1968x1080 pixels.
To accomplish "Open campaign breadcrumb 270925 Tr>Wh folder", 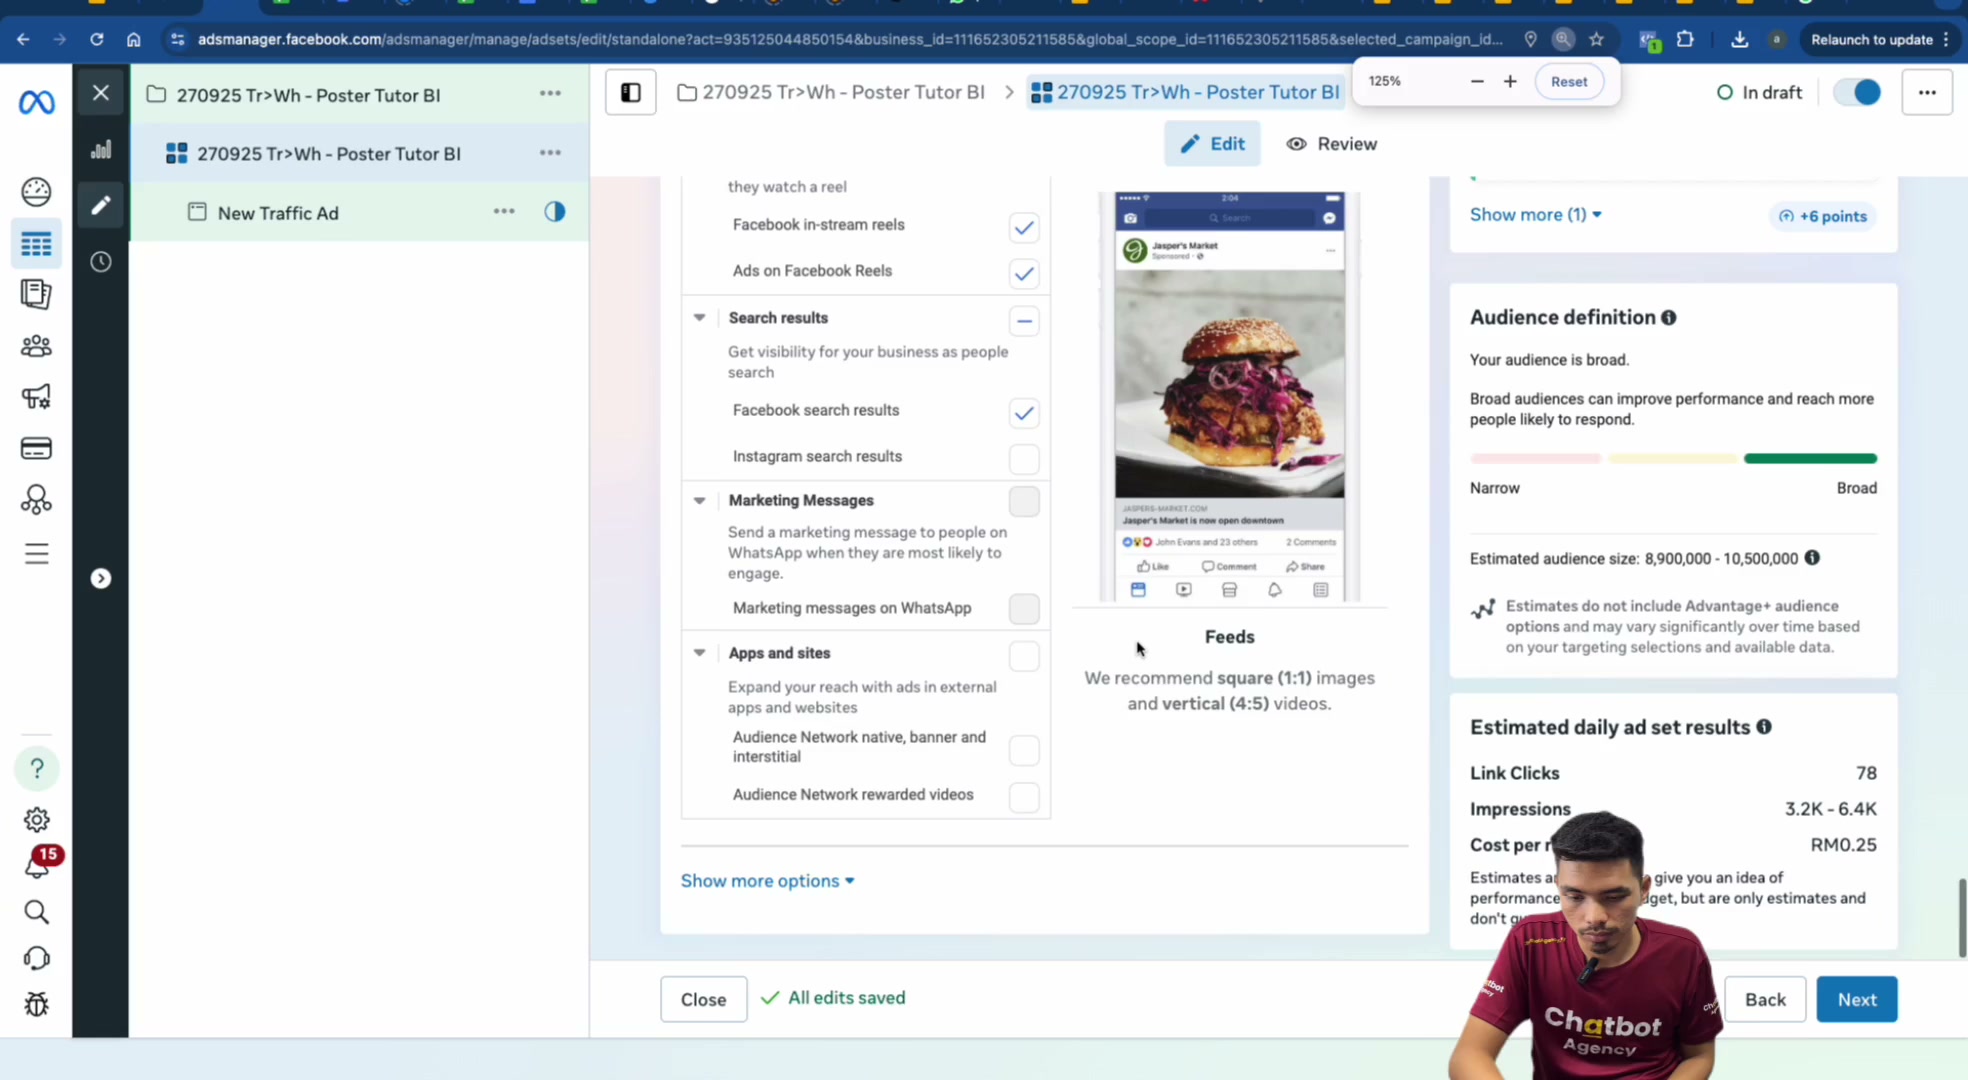I will (831, 92).
